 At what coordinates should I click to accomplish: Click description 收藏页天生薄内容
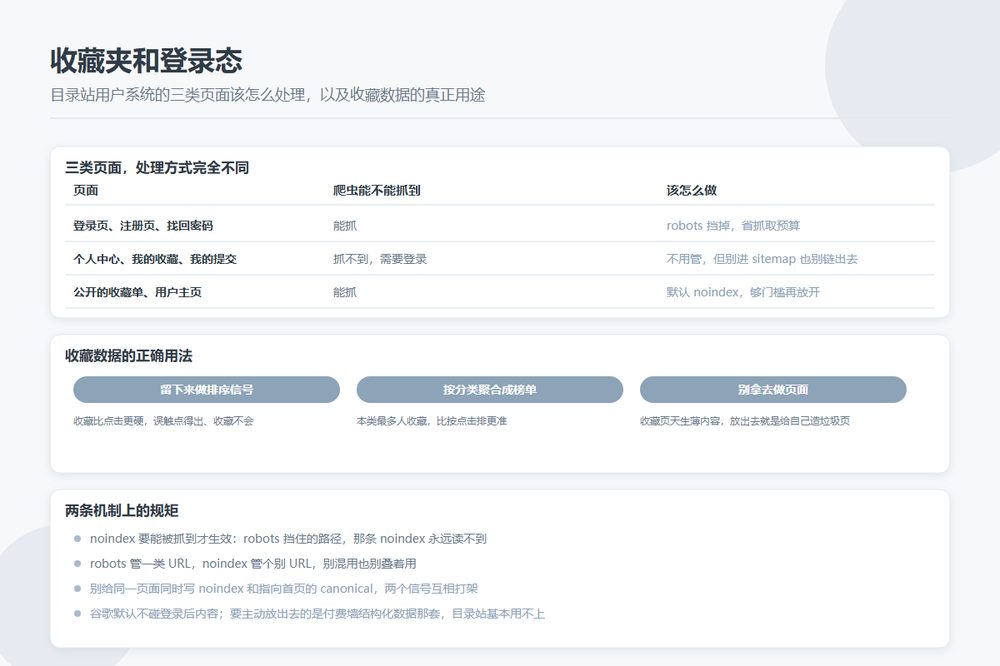pyautogui.click(x=745, y=421)
